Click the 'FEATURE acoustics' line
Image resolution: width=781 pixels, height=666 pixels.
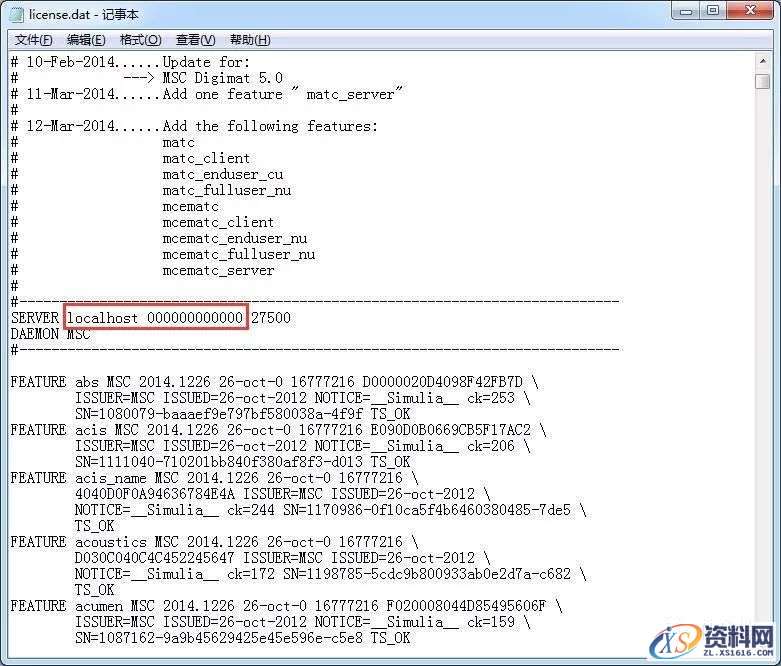(214, 541)
